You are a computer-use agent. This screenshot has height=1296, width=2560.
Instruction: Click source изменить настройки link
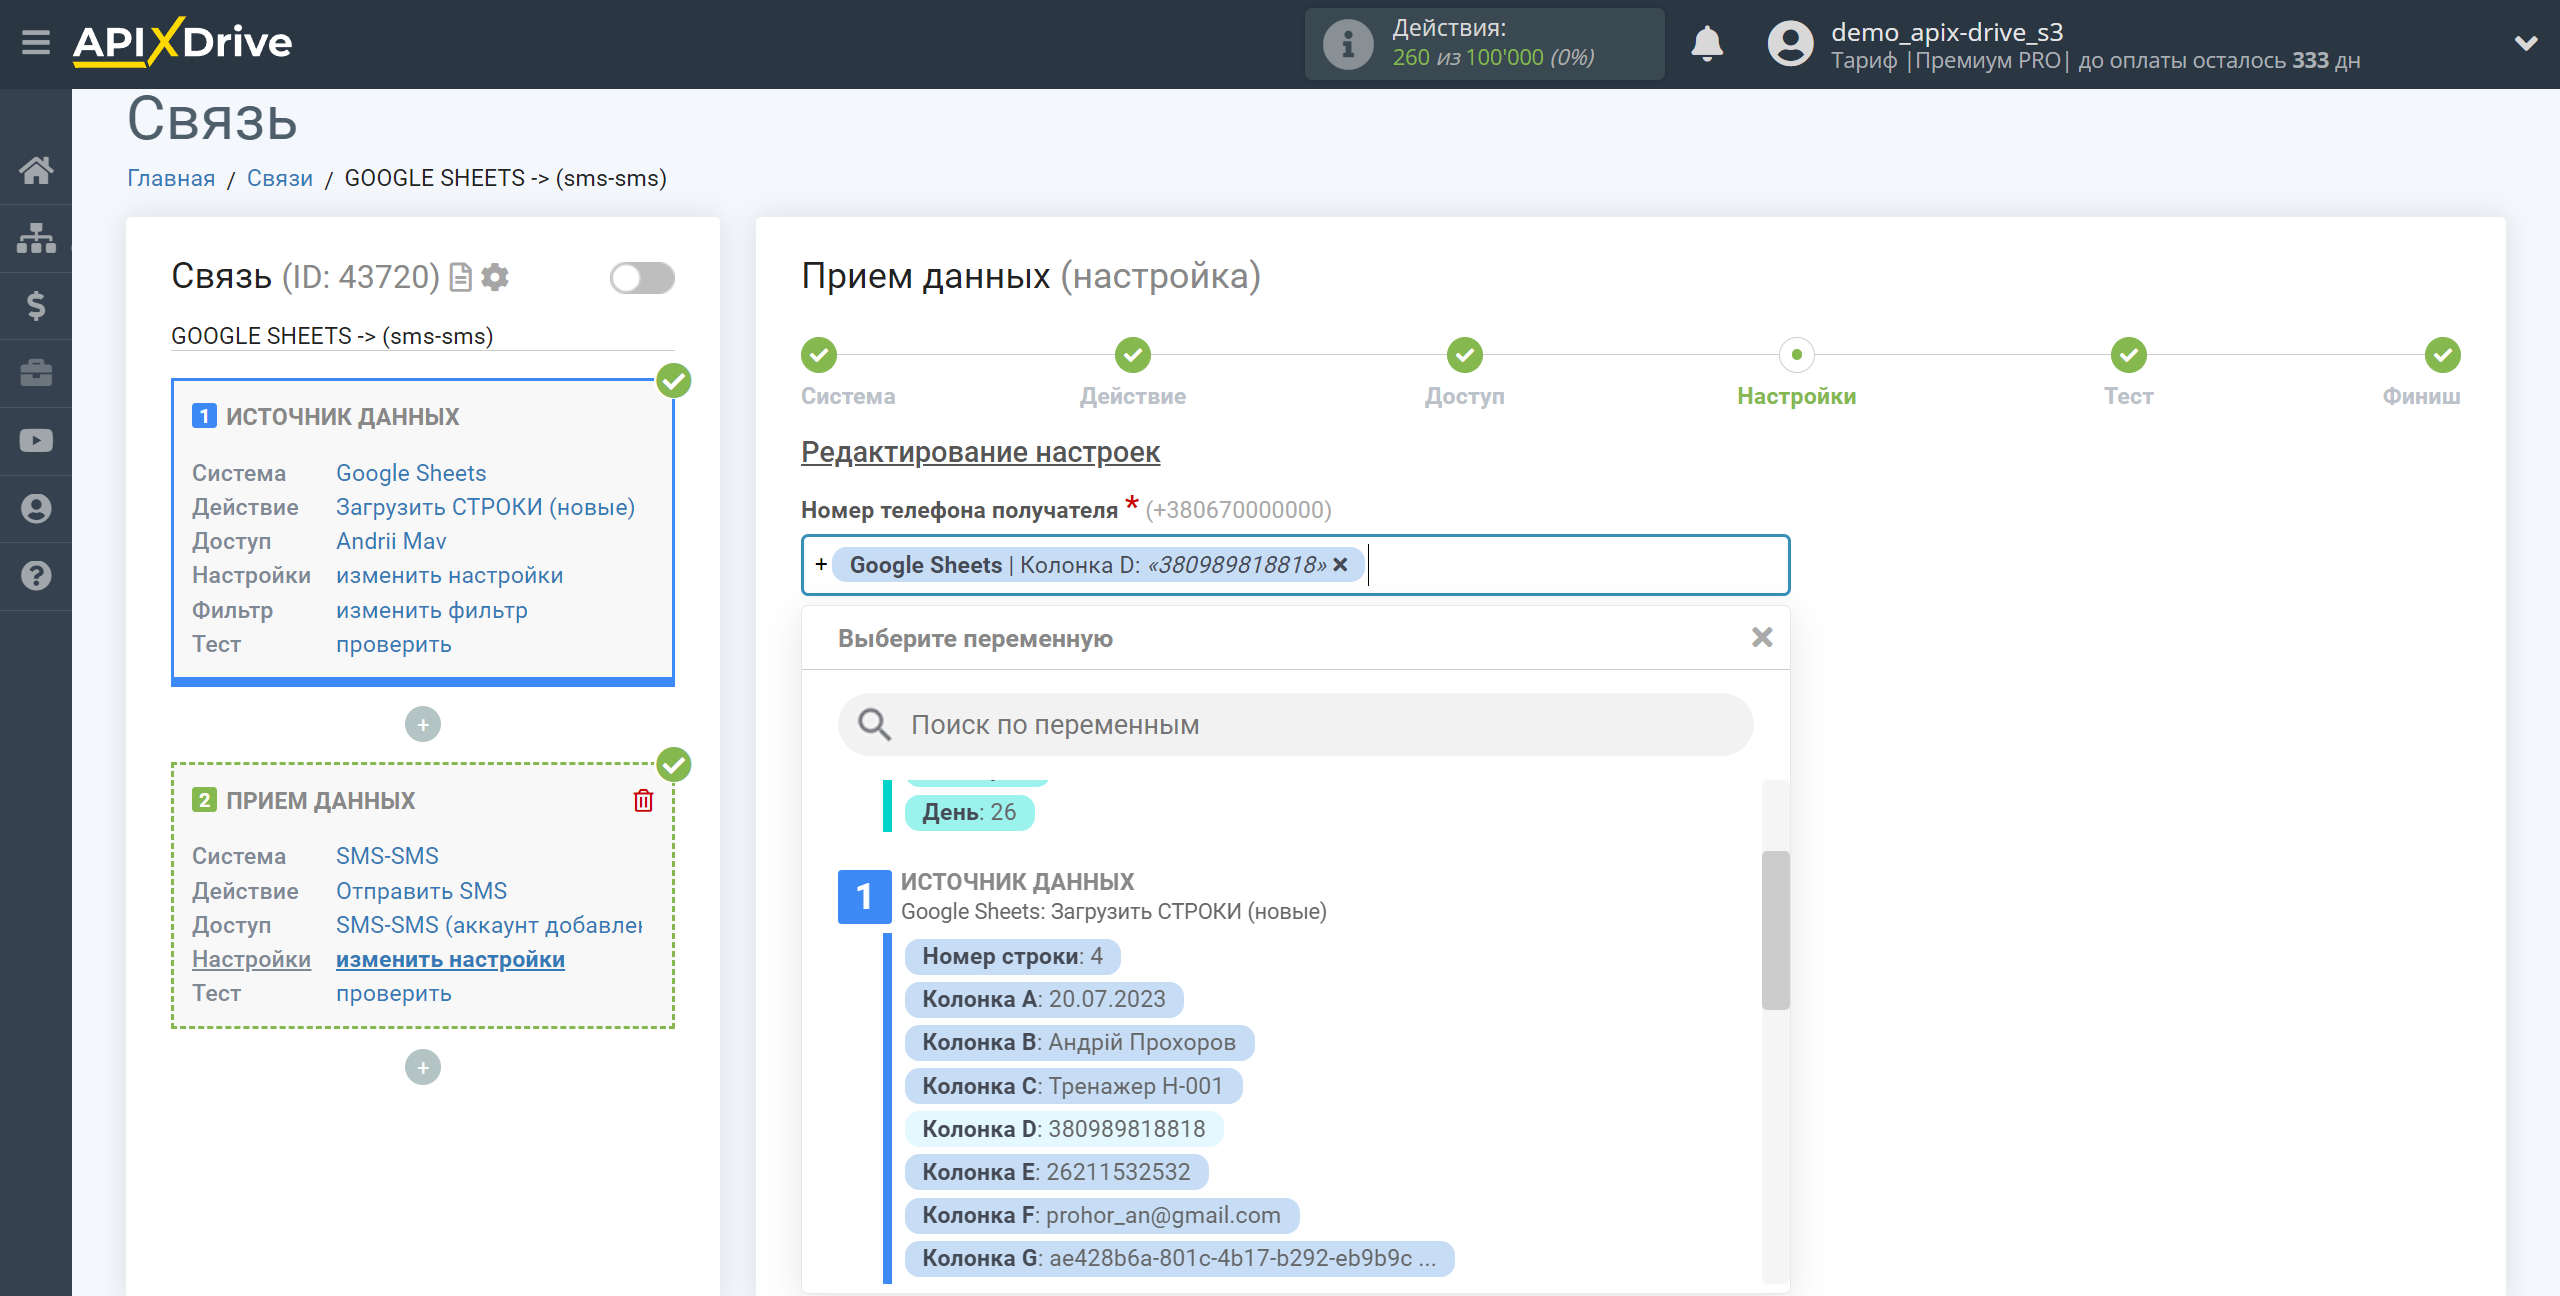pyautogui.click(x=450, y=576)
